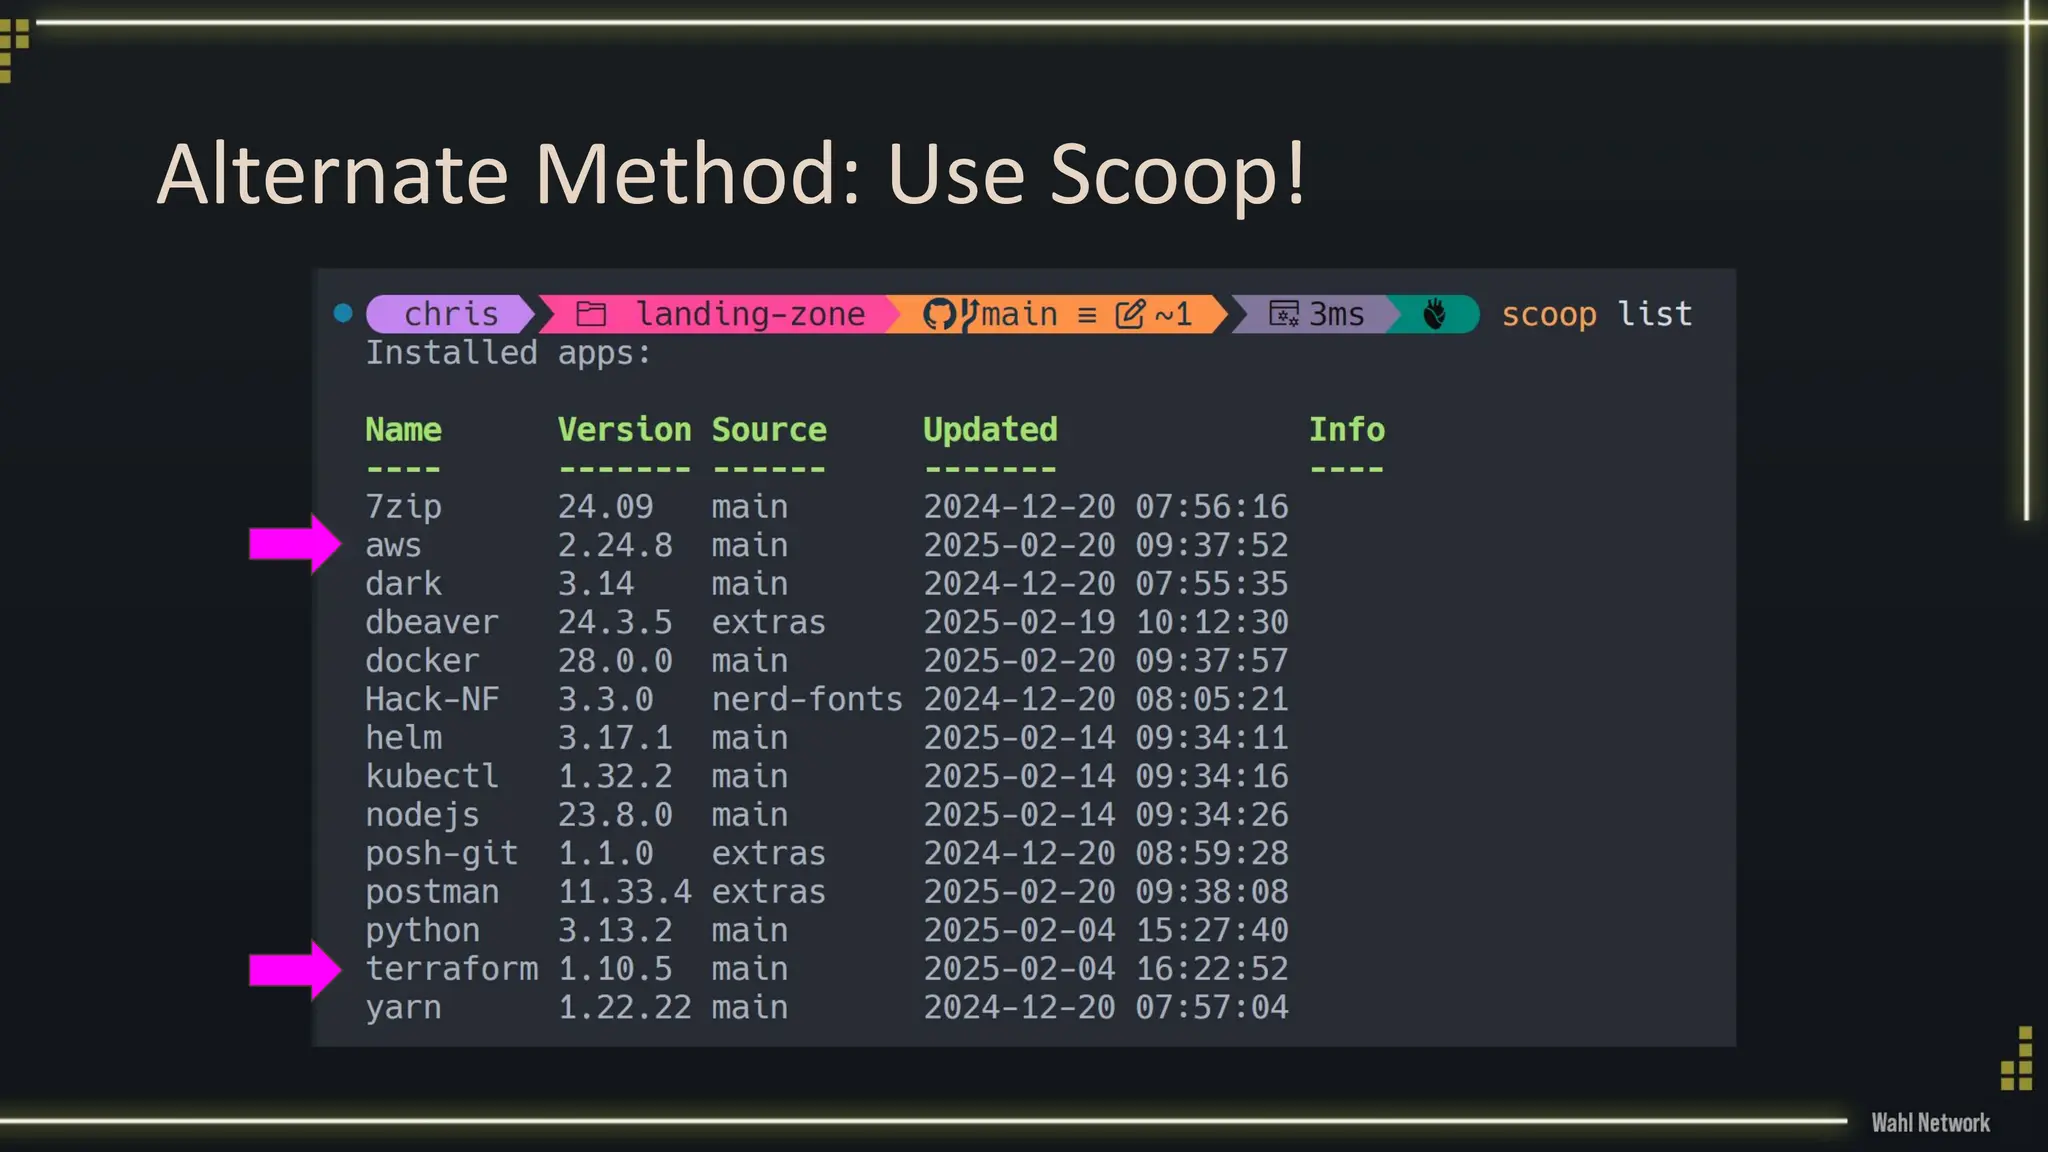
Task: Click the 'posh-git' app name
Action: coord(441,854)
